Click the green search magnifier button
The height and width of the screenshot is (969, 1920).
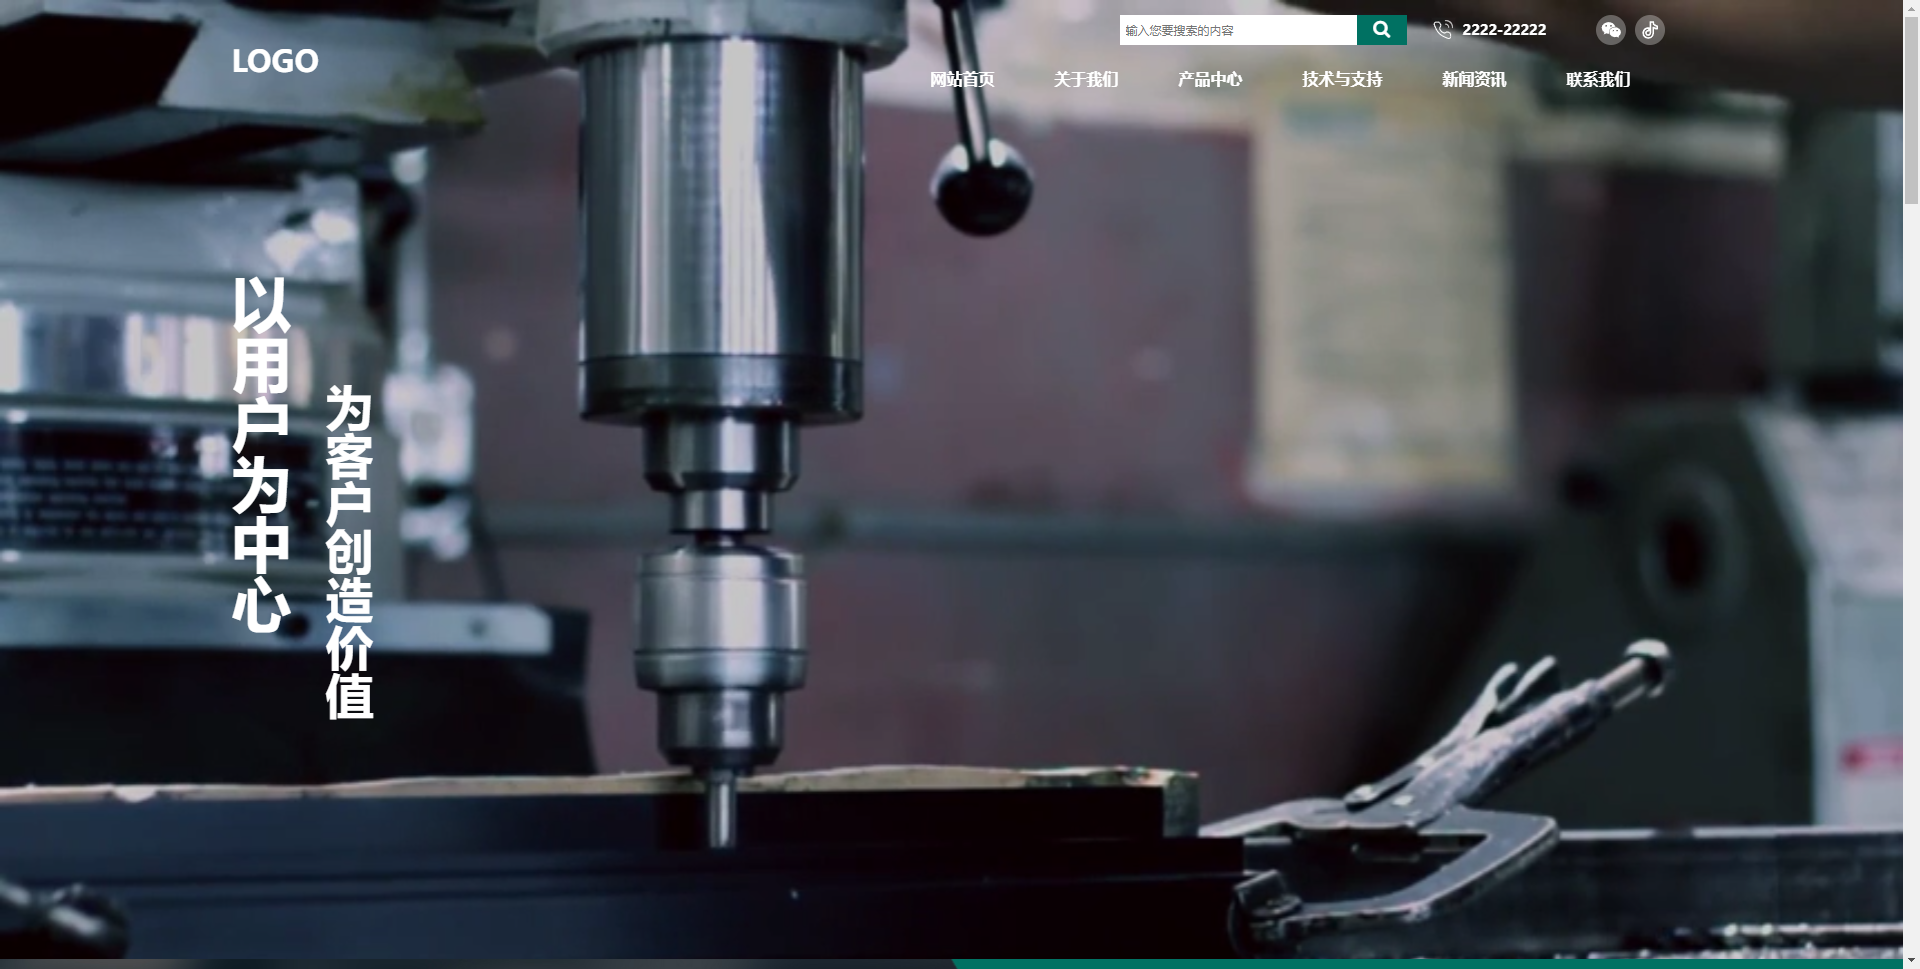(x=1381, y=30)
